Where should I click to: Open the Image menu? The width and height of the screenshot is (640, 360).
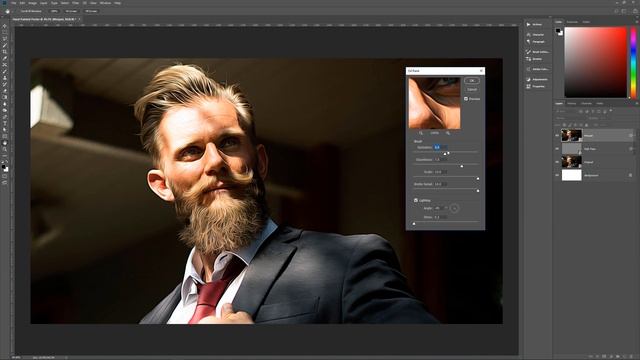tap(32, 3)
